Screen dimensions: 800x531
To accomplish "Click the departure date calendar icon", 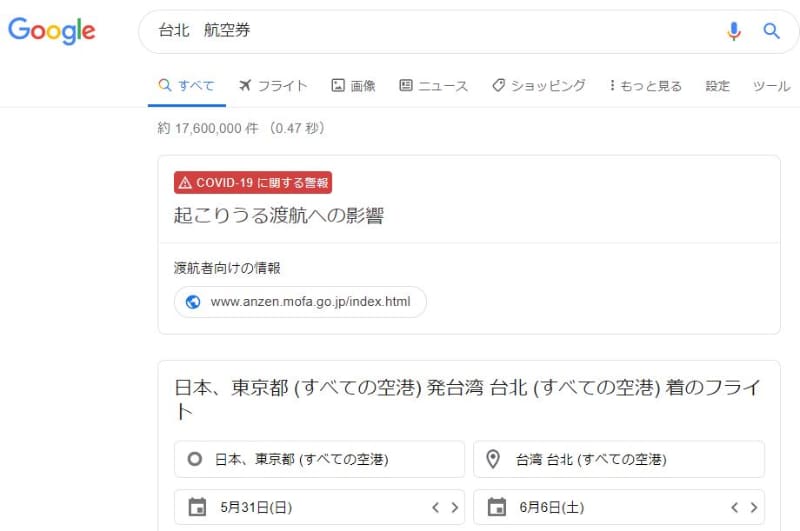I will [x=197, y=507].
